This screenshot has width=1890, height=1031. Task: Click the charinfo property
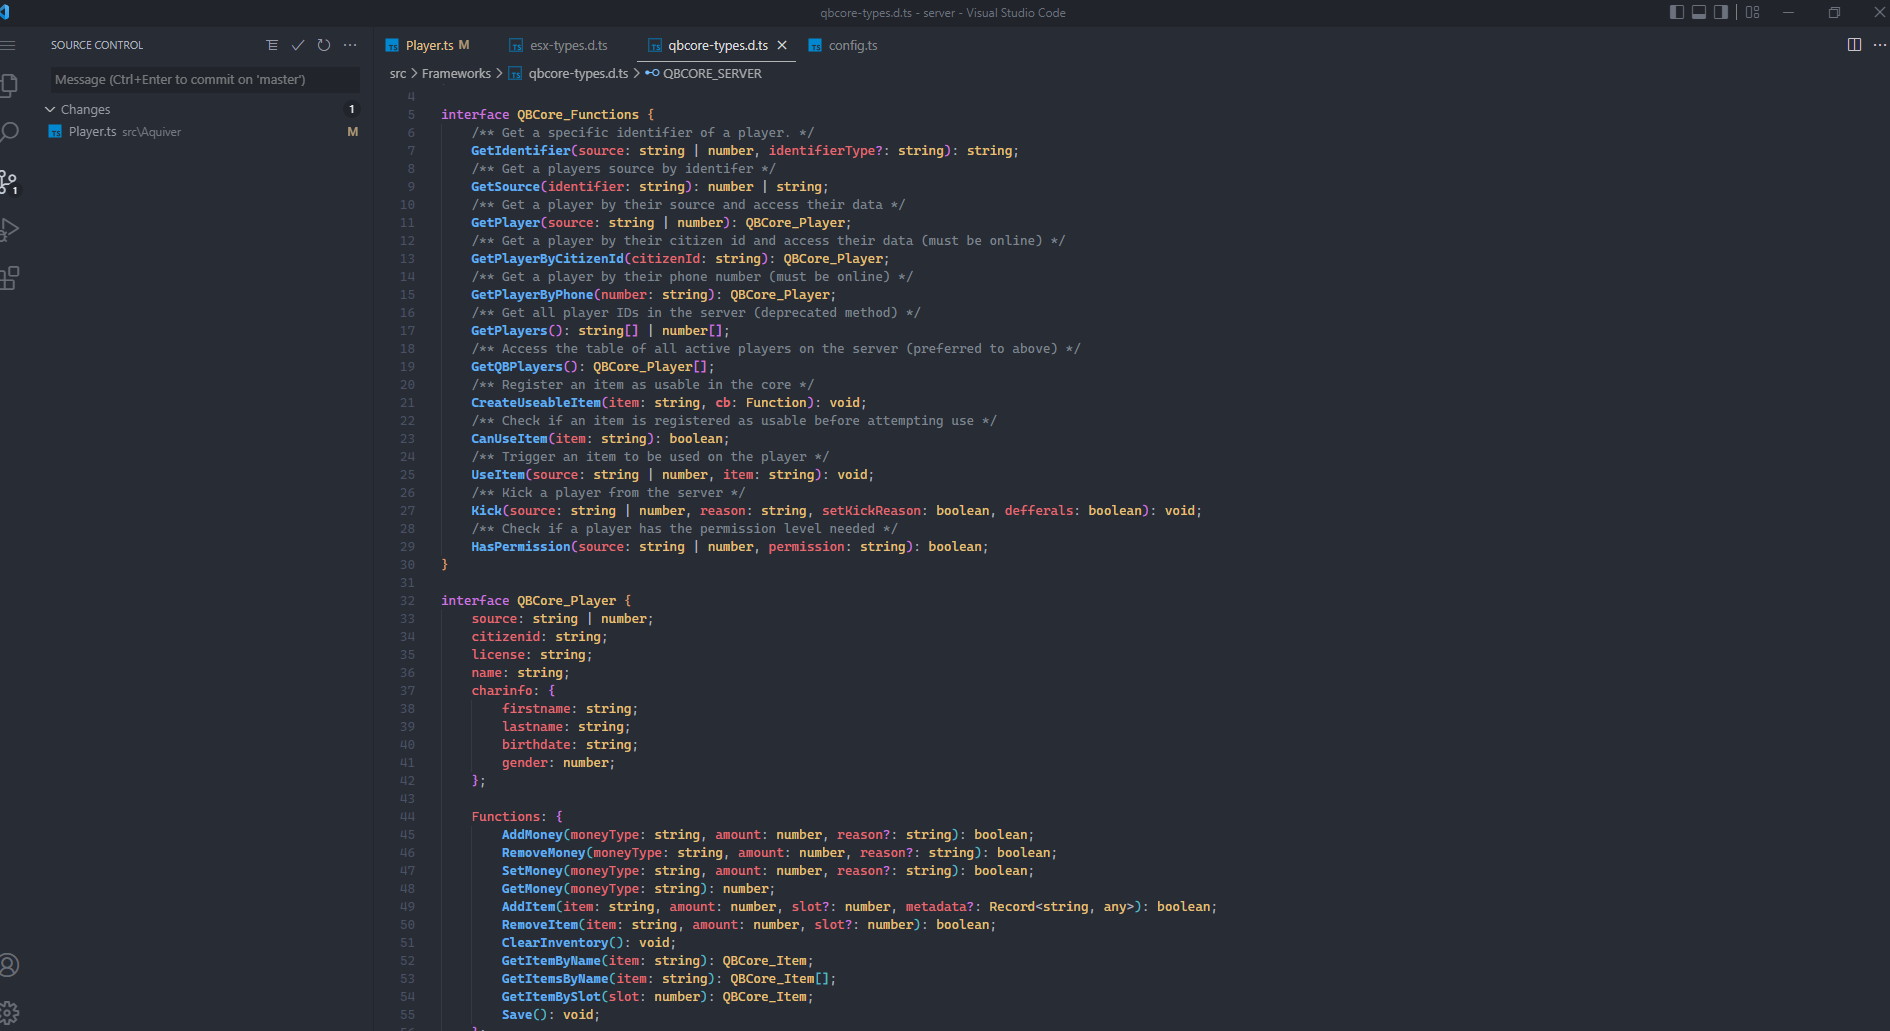point(502,691)
